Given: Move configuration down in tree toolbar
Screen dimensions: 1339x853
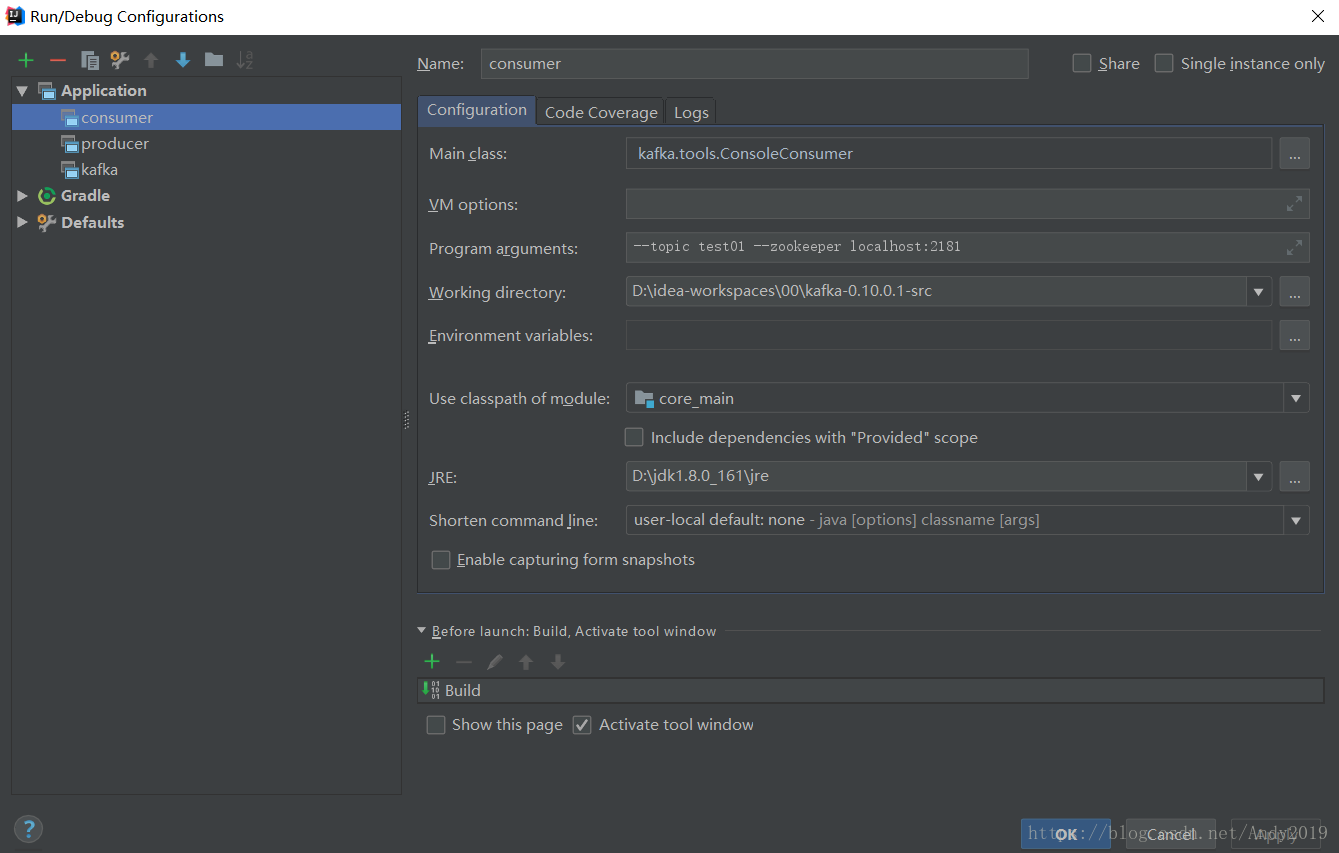Looking at the screenshot, I should coord(182,60).
